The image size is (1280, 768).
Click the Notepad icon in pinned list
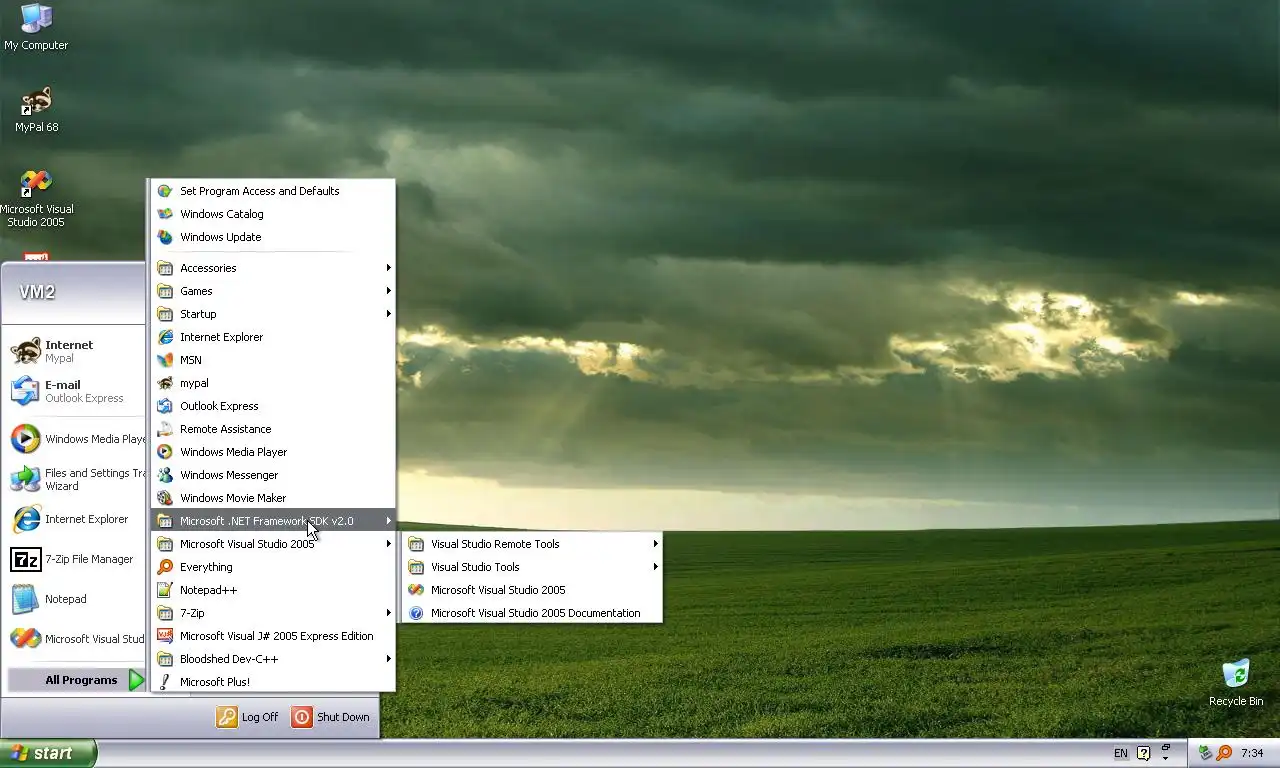tap(25, 599)
